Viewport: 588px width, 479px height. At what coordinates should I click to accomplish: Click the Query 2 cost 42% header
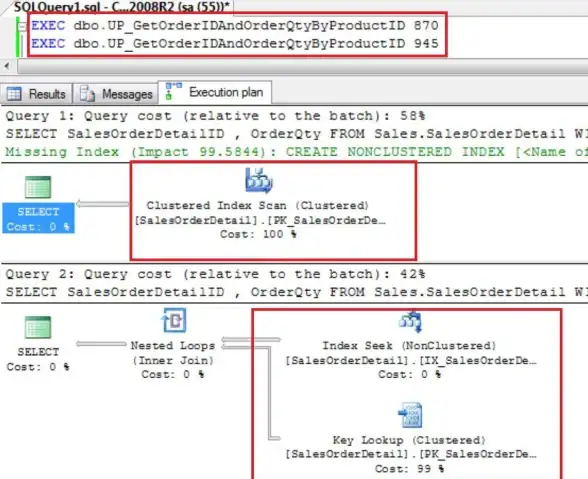point(215,274)
